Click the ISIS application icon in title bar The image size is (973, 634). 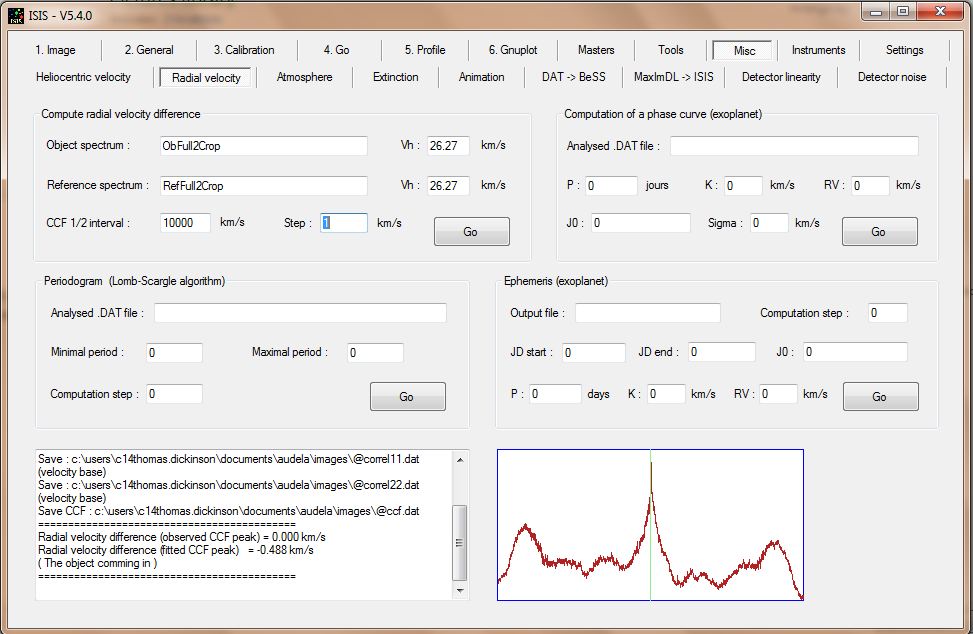pos(16,15)
